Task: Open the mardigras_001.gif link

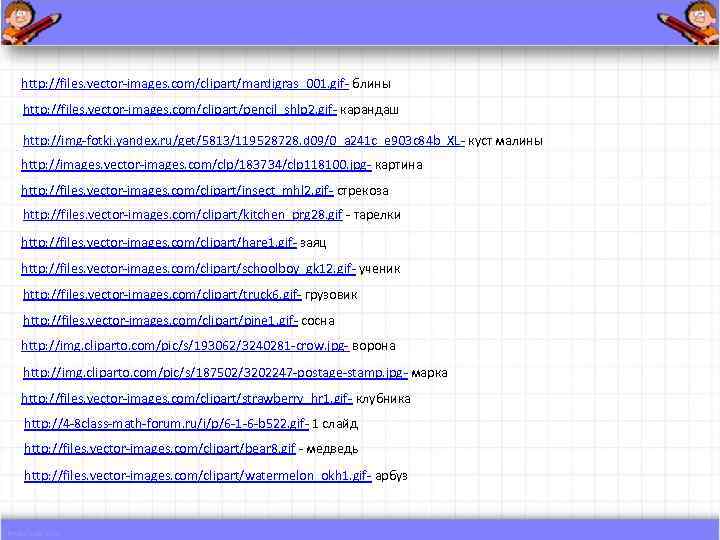Action: coord(185,84)
